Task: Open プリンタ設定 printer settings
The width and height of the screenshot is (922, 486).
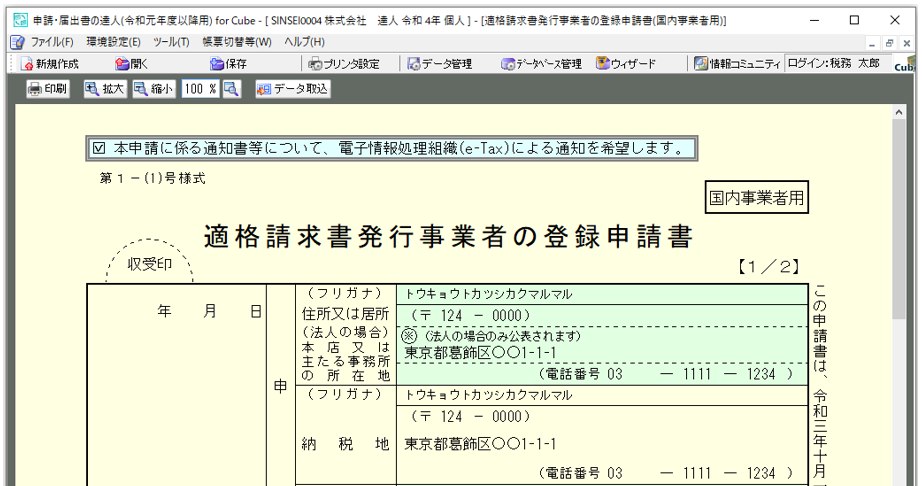Action: (344, 64)
